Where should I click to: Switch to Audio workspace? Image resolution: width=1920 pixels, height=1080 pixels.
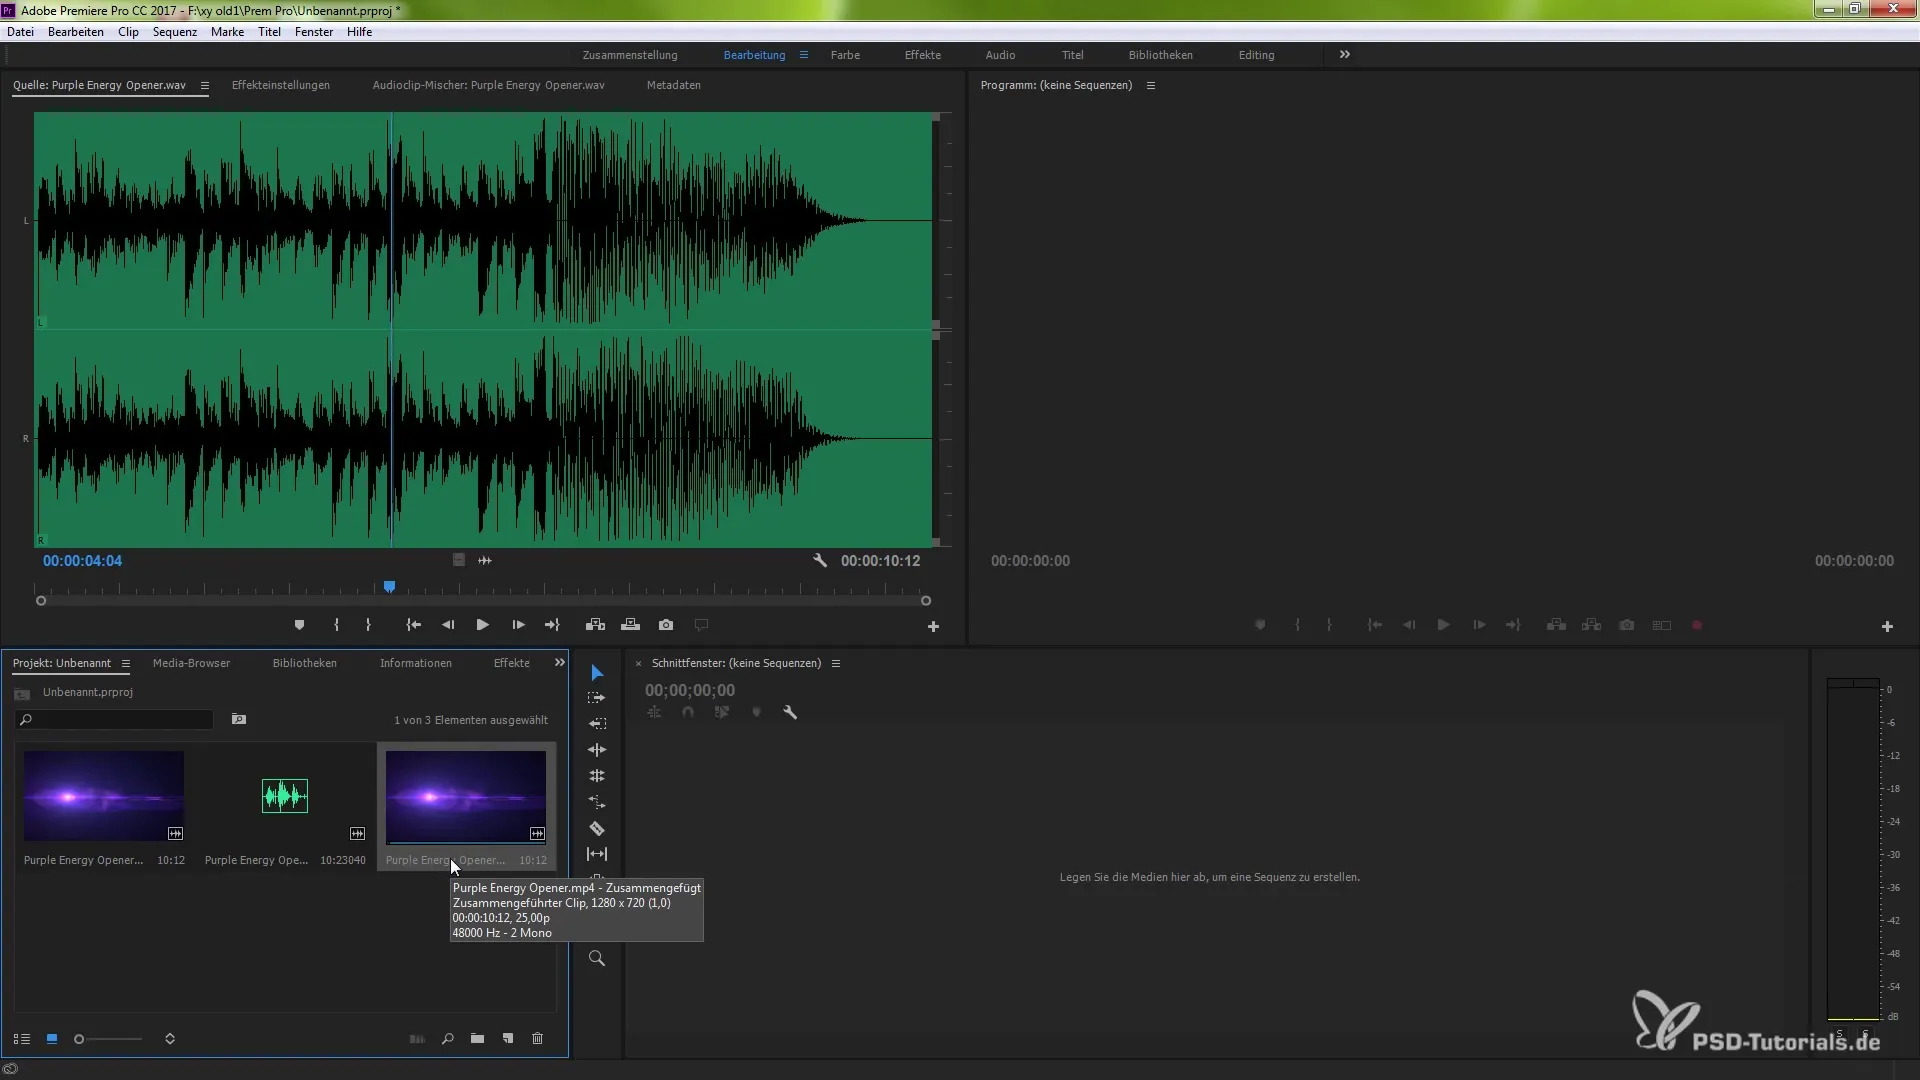(x=1000, y=55)
